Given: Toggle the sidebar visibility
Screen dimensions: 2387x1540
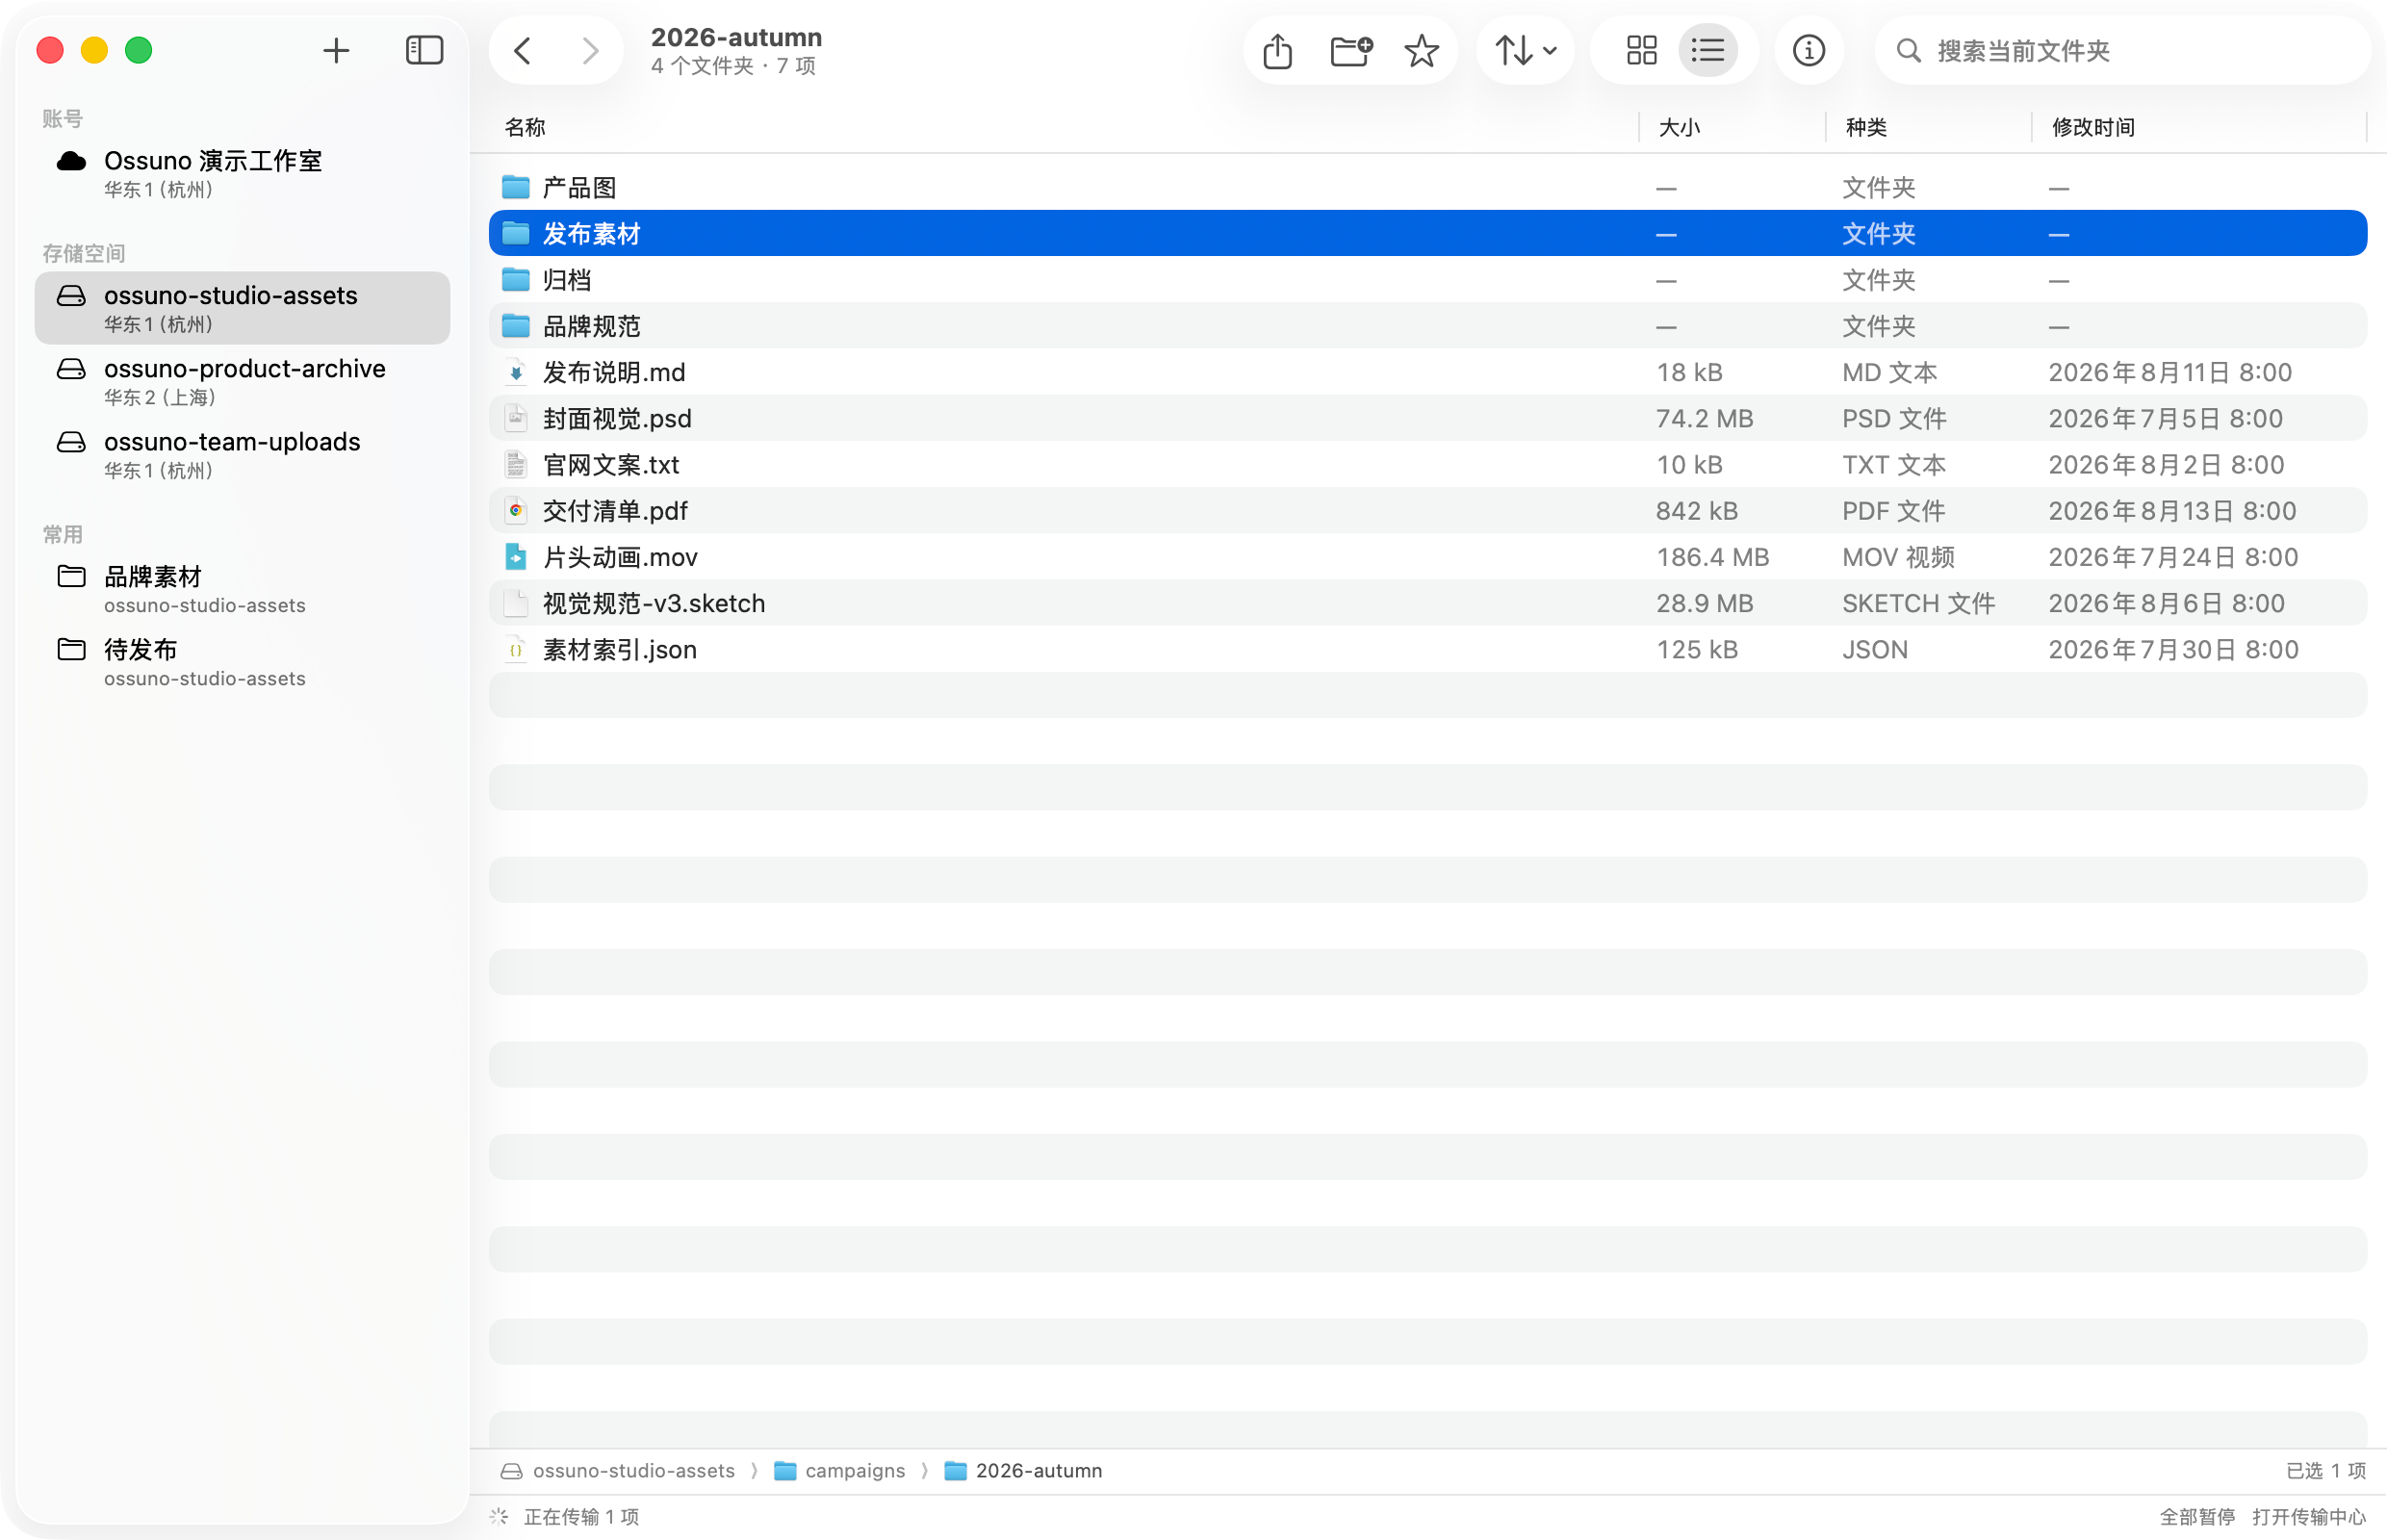Looking at the screenshot, I should tap(424, 50).
